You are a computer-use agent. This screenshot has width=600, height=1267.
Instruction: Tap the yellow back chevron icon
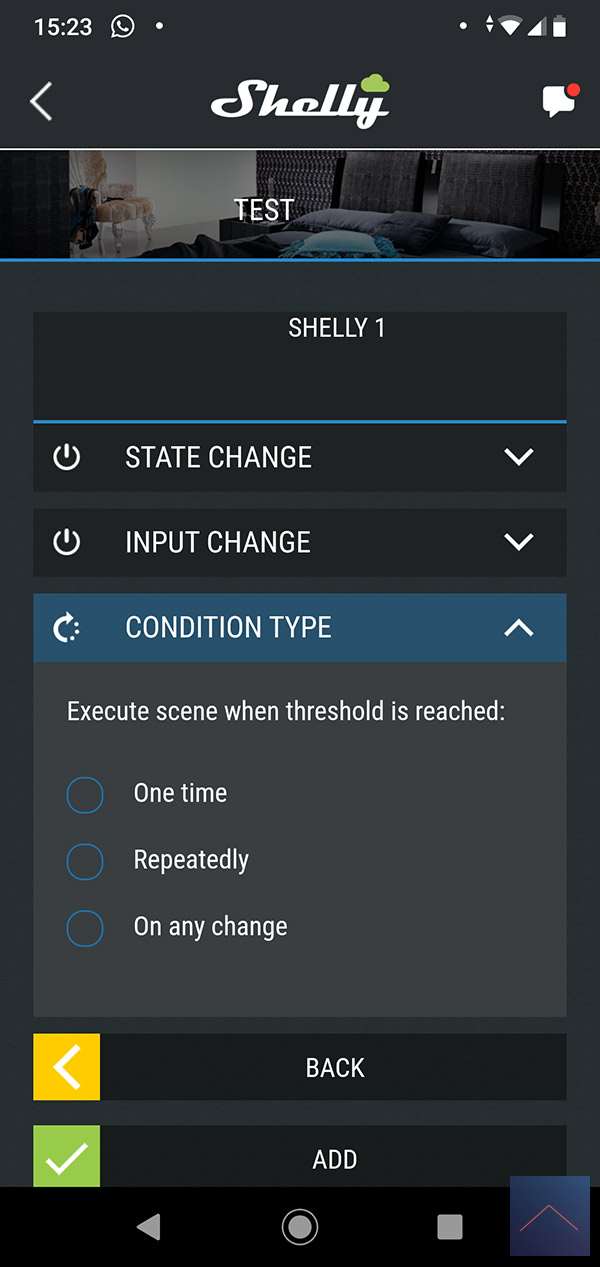67,1067
